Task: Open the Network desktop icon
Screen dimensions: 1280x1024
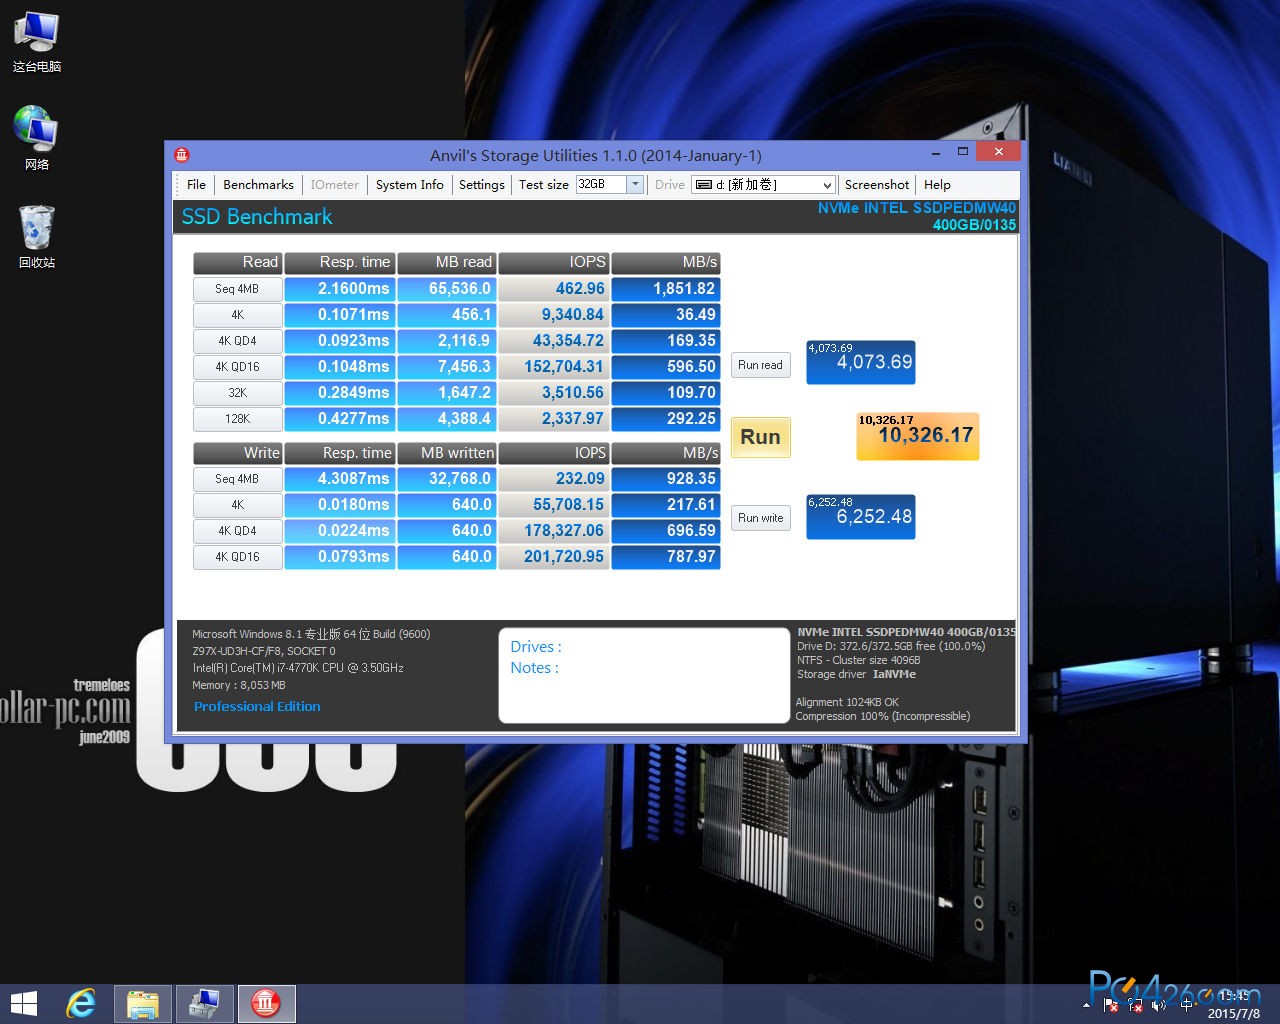Action: [x=36, y=138]
